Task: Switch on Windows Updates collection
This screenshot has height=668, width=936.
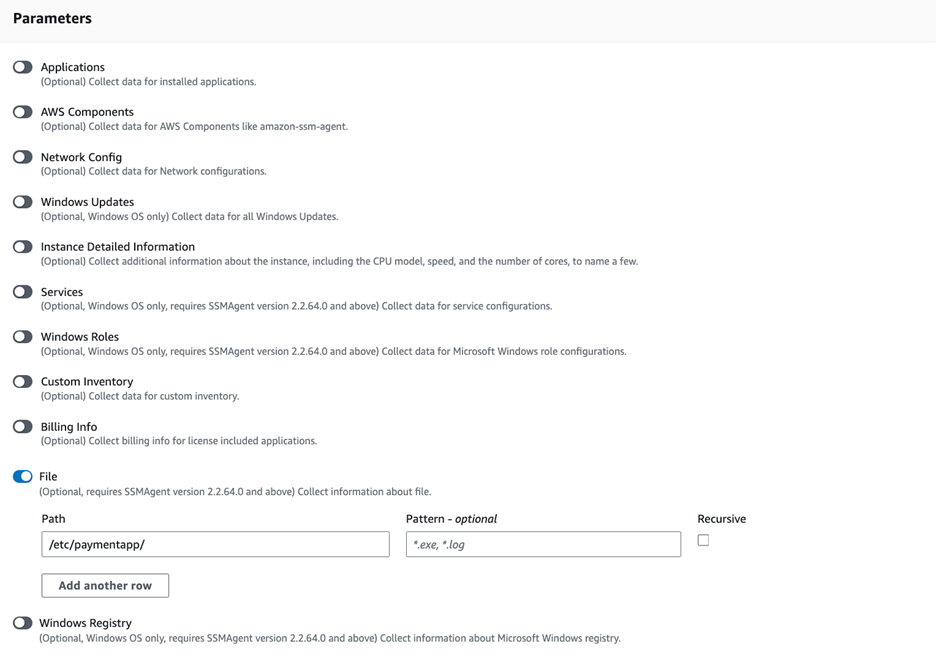Action: tap(22, 202)
